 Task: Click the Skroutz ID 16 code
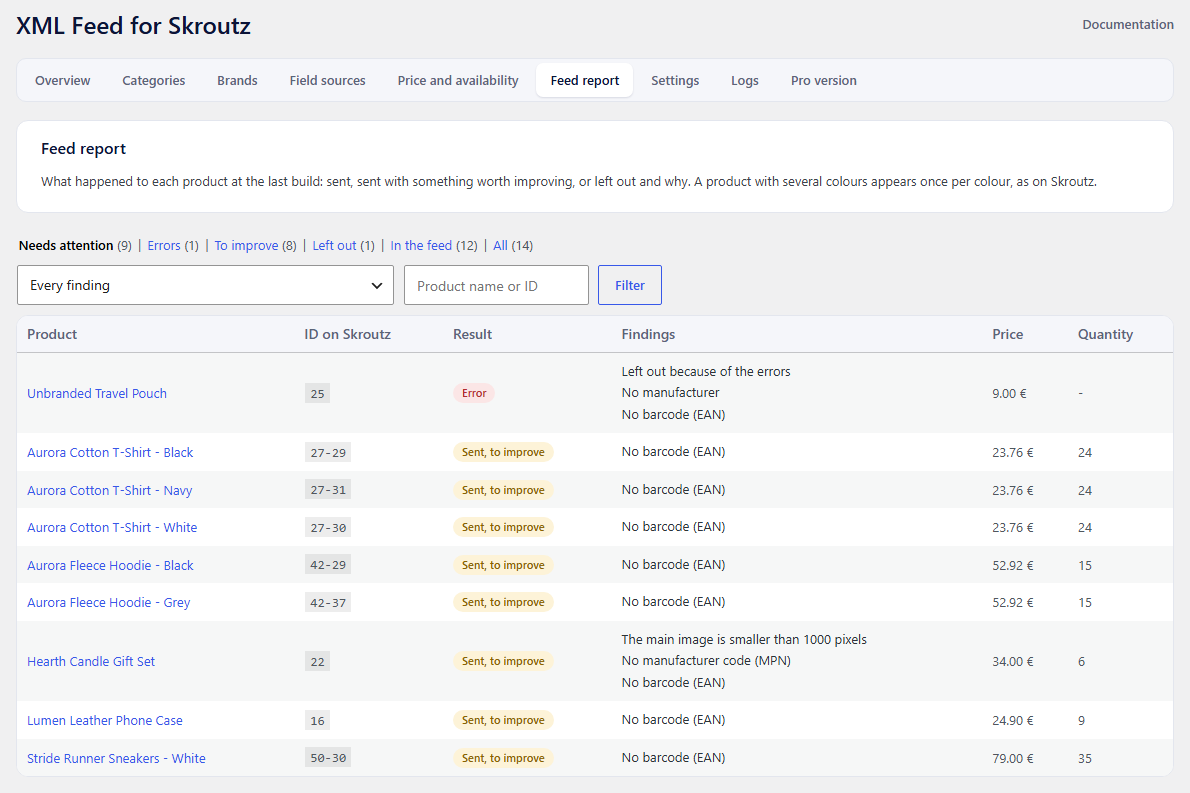tap(317, 721)
